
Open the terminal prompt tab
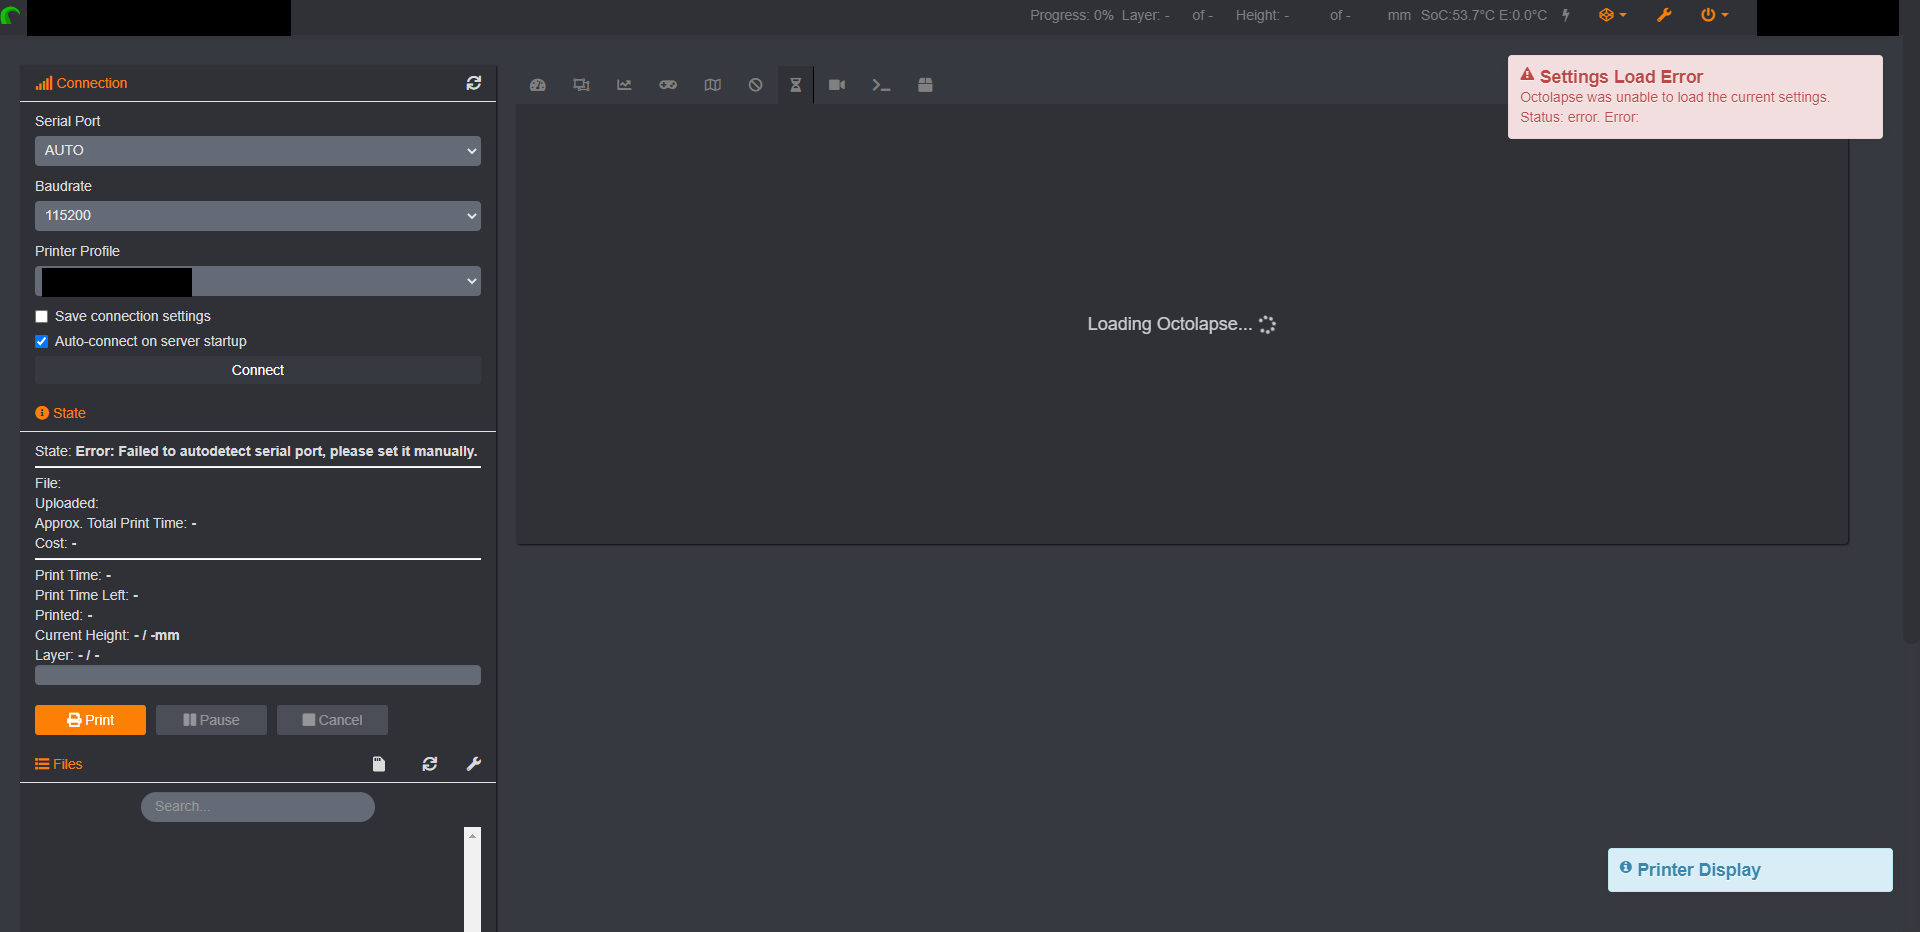(881, 85)
